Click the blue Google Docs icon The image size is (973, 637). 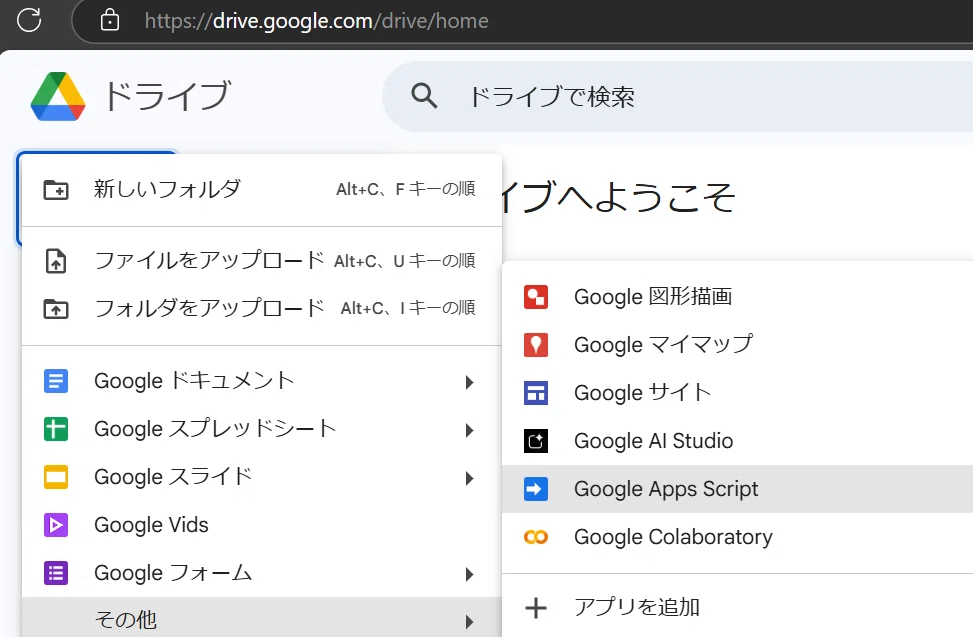point(56,381)
